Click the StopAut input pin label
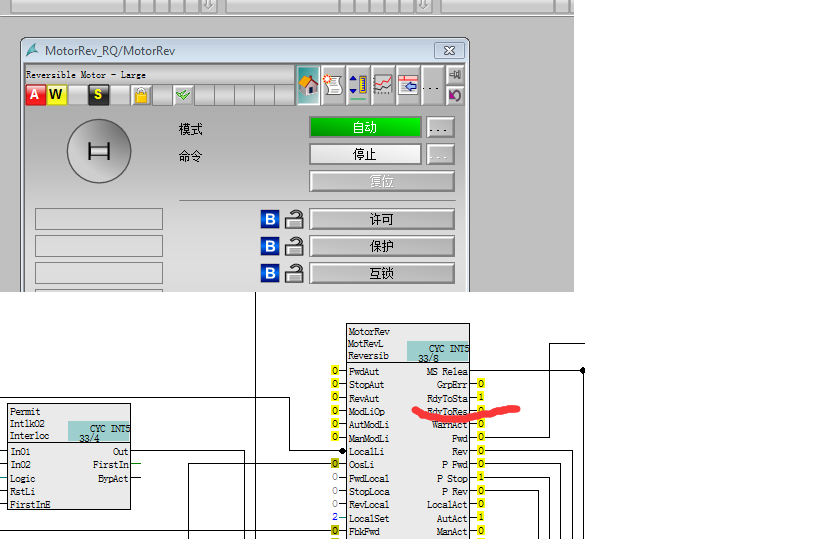Image resolution: width=819 pixels, height=539 pixels. tap(366, 384)
